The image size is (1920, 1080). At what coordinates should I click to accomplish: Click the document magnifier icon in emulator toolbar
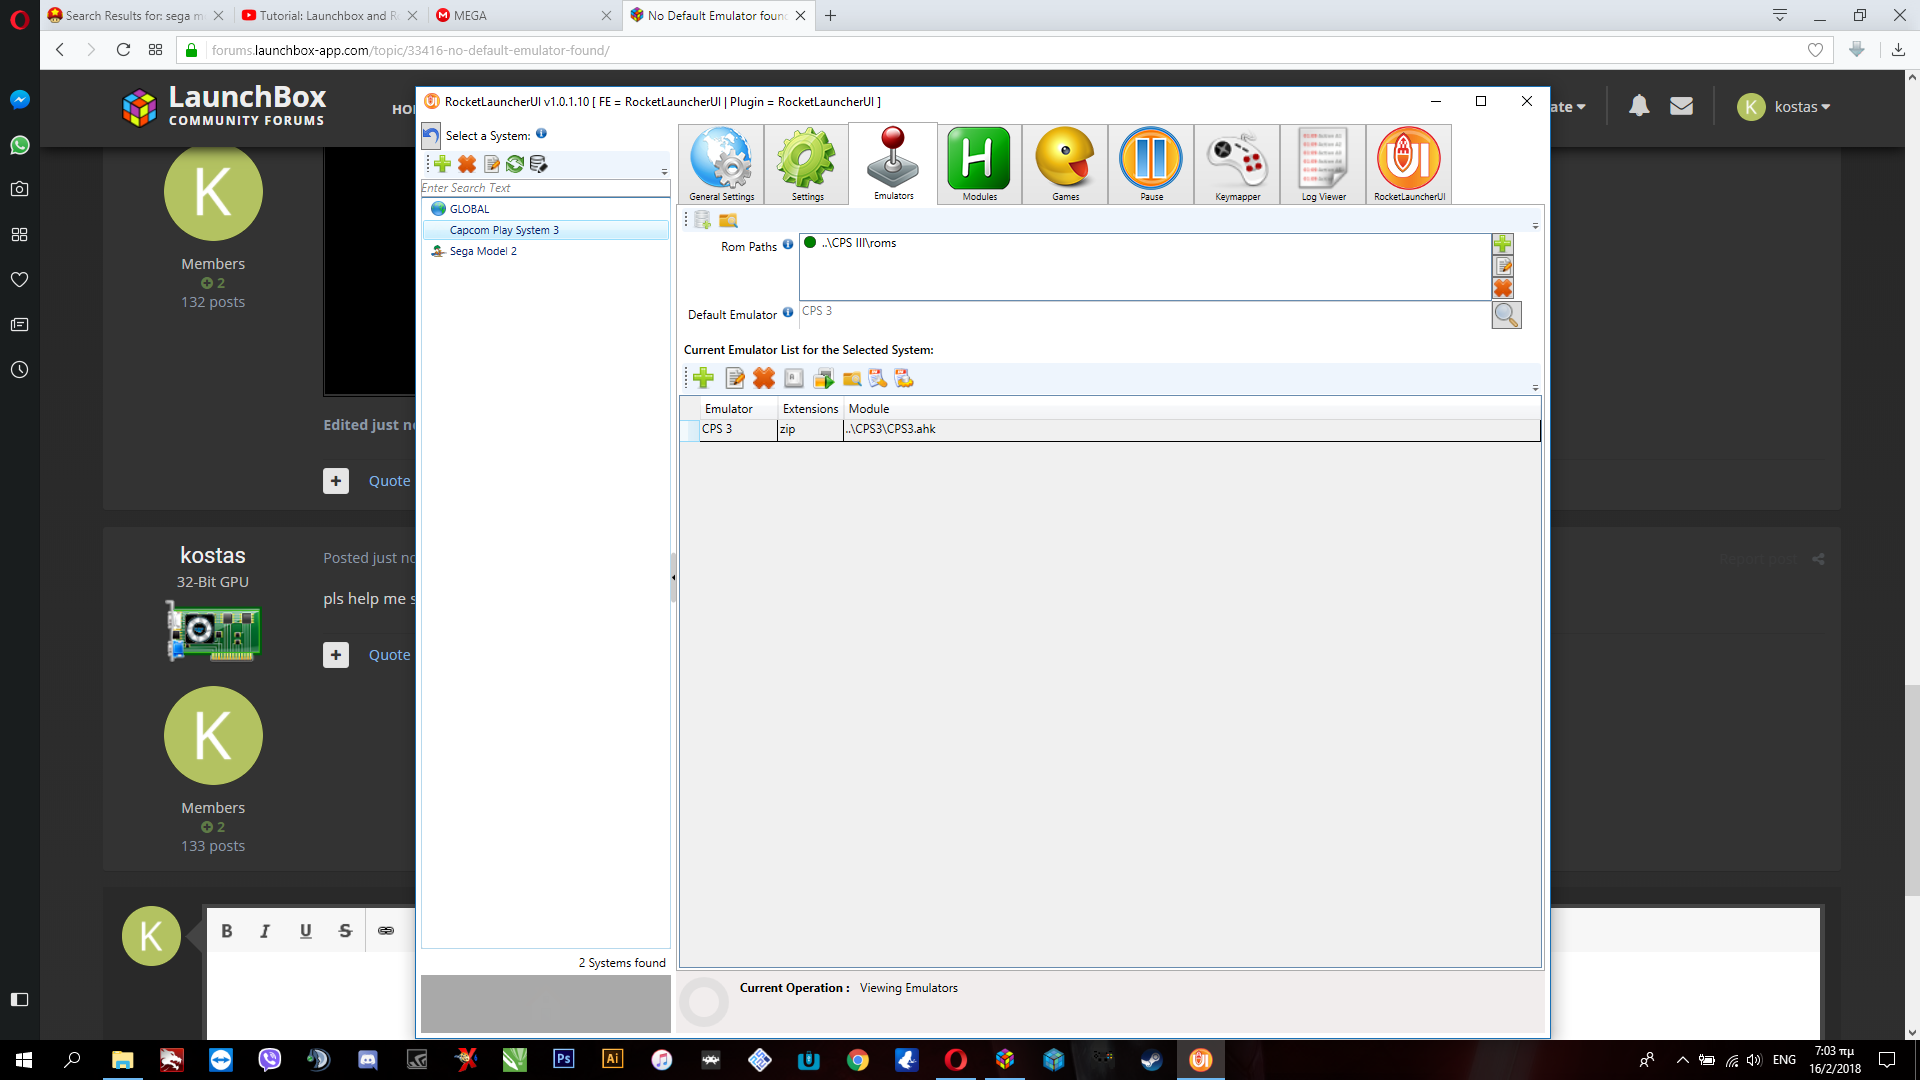[x=878, y=378]
